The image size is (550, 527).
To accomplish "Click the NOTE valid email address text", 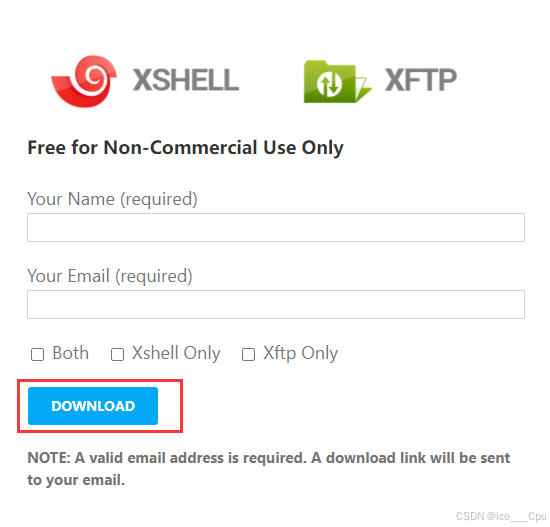I will (269, 469).
